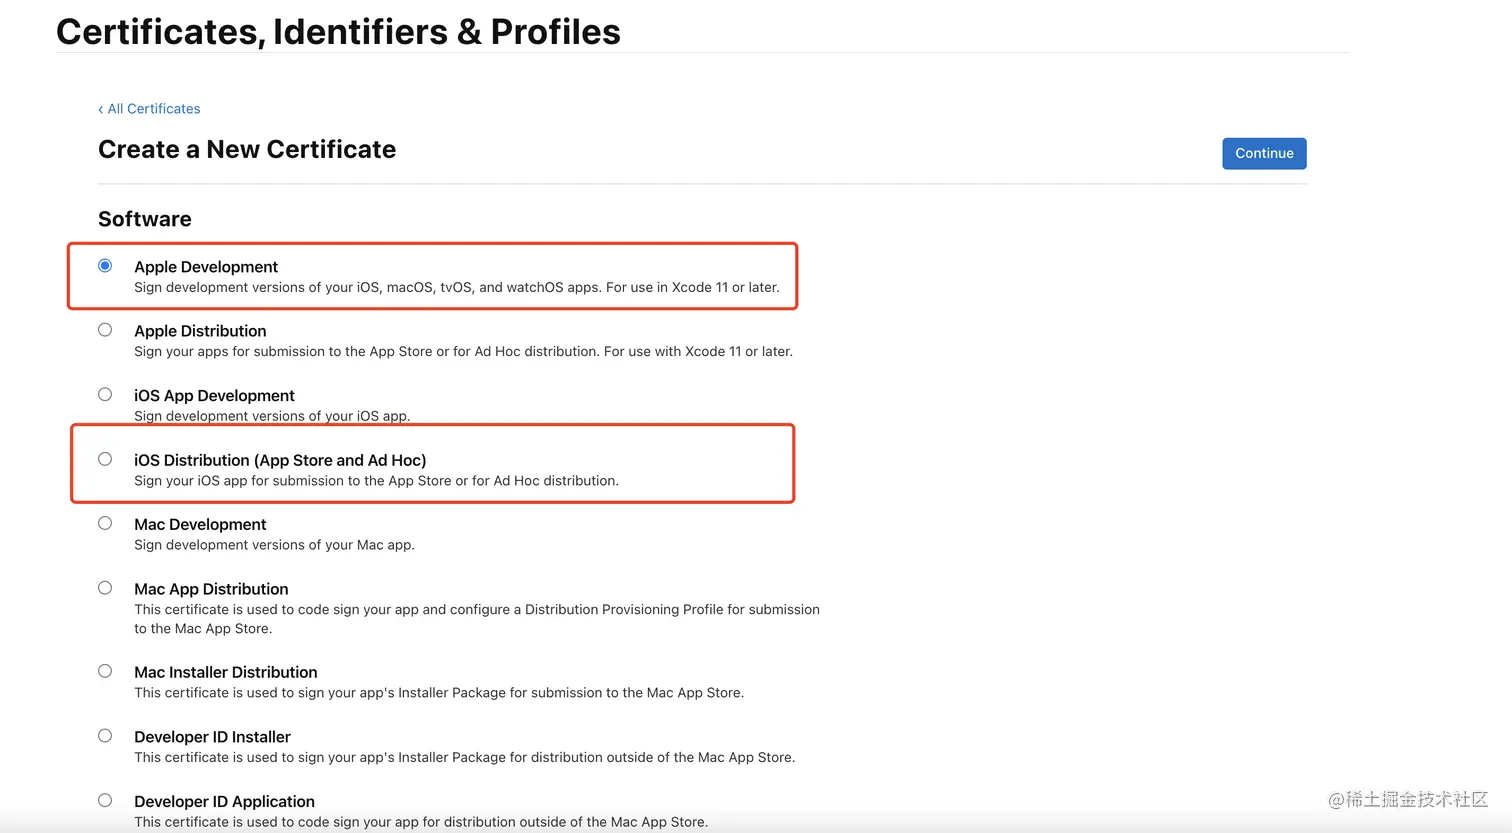This screenshot has width=1512, height=833.
Task: Go back via All Certificates link
Action: coord(154,109)
